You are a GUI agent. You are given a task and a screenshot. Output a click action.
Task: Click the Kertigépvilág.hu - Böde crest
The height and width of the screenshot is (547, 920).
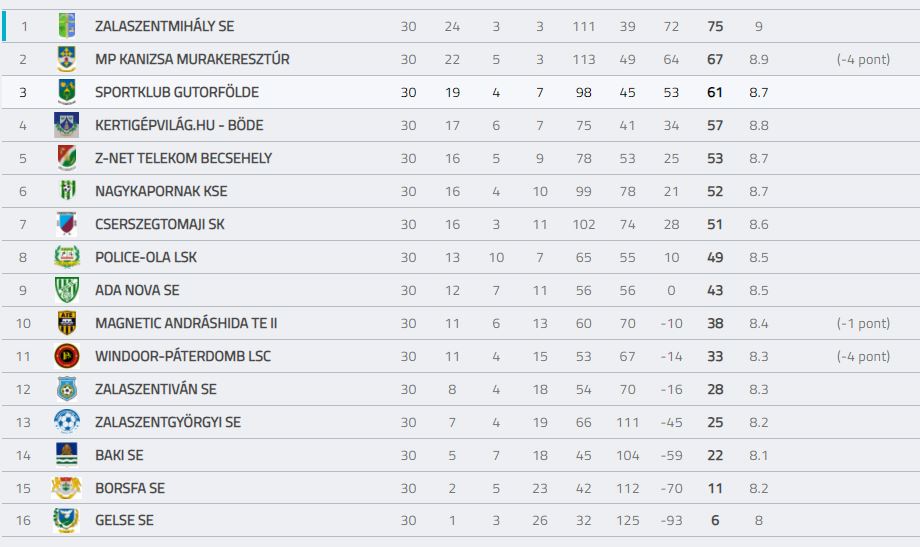click(x=66, y=125)
